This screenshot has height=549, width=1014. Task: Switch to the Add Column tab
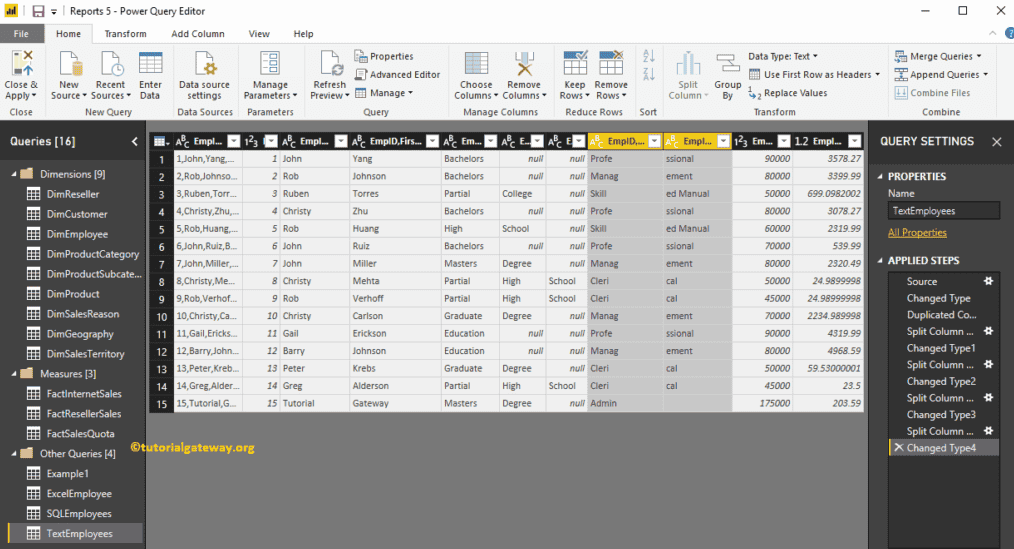point(198,34)
